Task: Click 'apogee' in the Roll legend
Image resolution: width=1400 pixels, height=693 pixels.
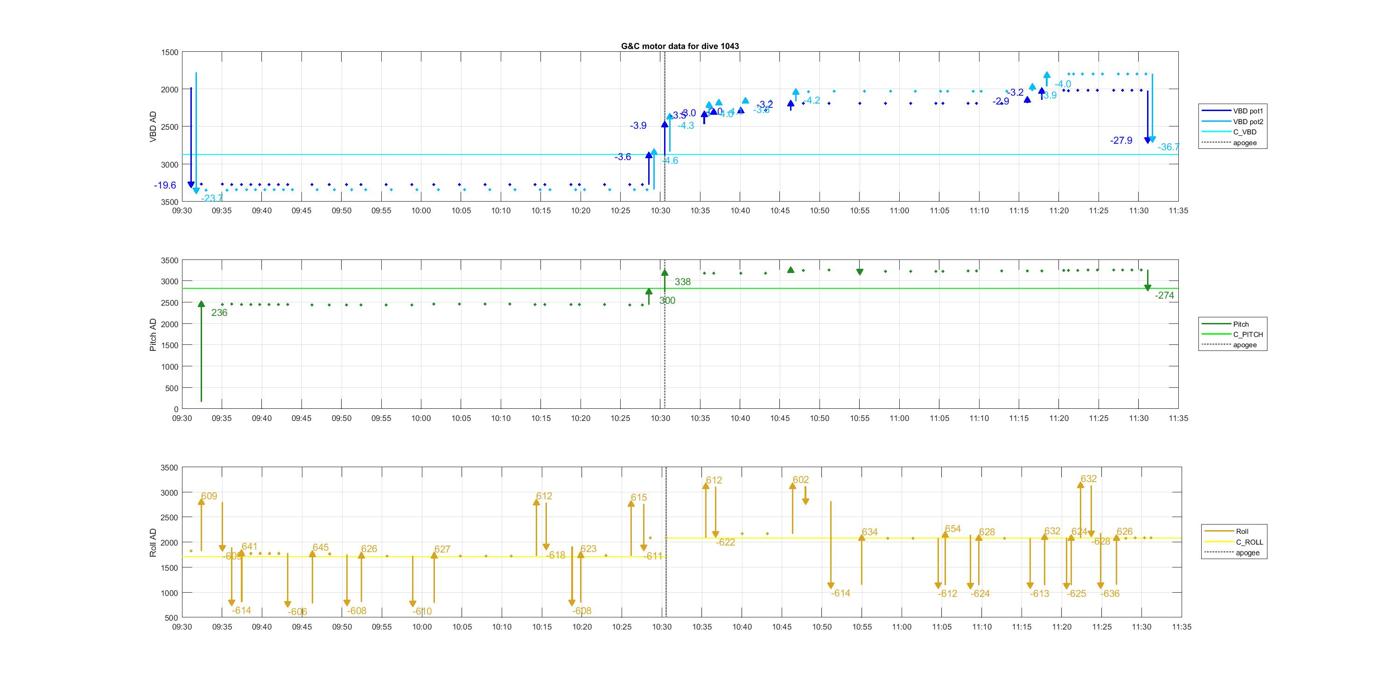Action: coord(1248,553)
